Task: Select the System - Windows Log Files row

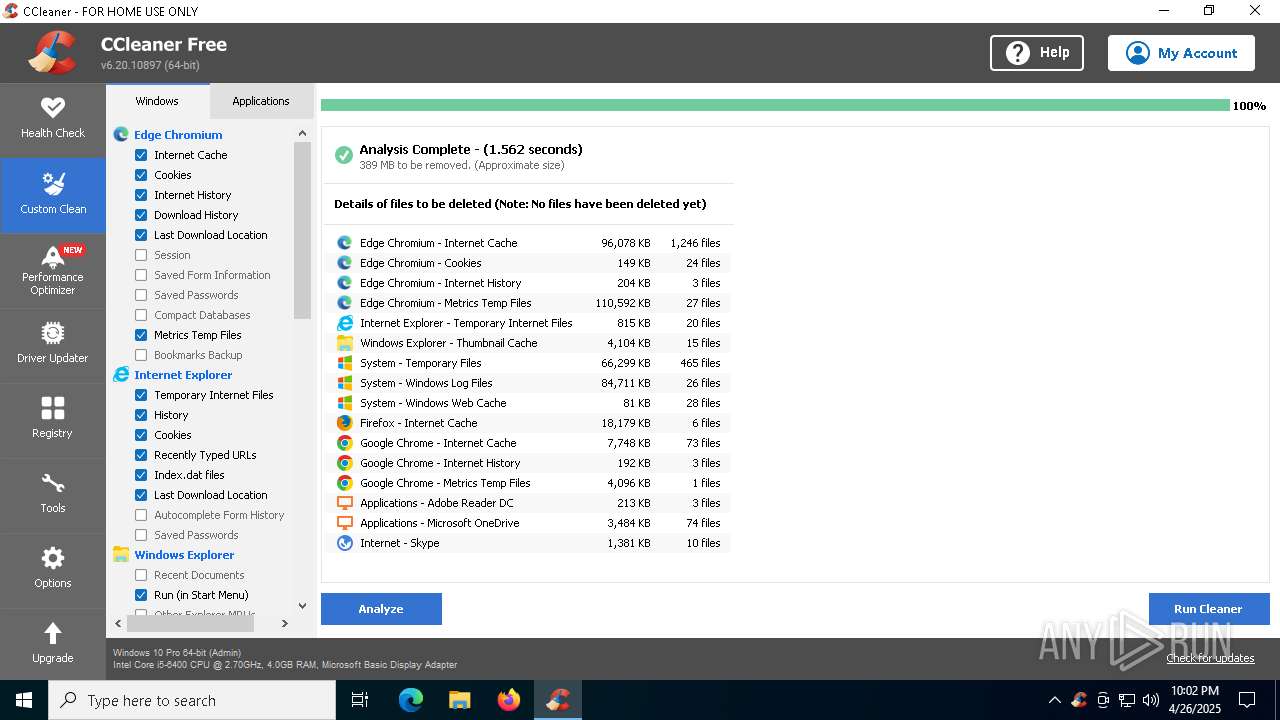Action: point(530,383)
